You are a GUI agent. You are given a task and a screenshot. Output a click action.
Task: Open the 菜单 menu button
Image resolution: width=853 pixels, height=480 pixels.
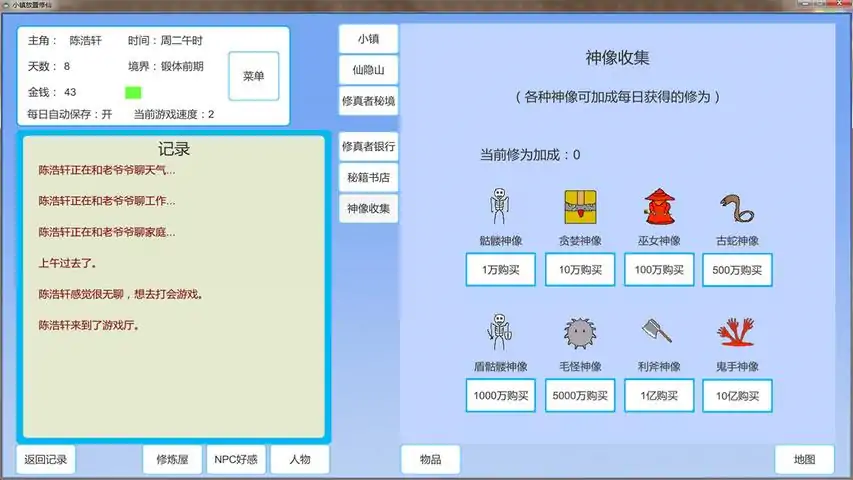[253, 77]
